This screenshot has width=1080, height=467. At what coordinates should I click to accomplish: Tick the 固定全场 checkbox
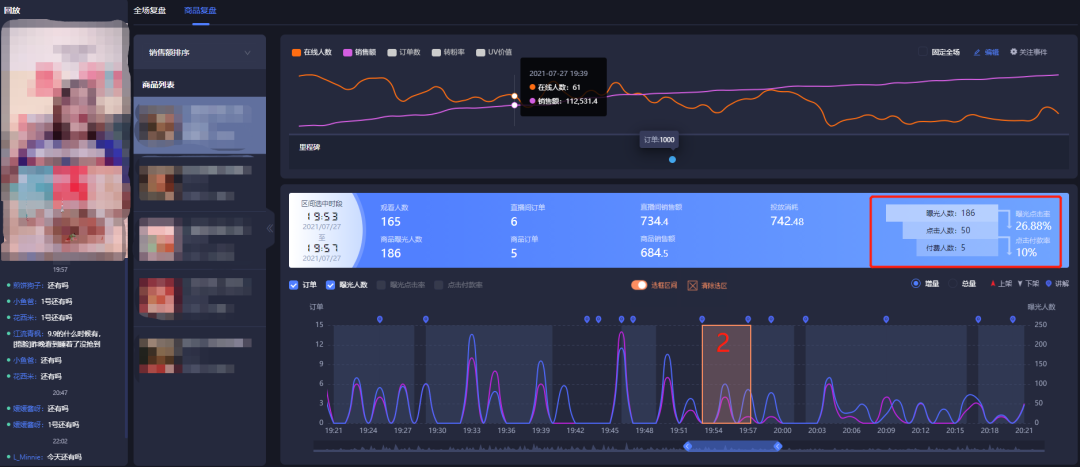tap(923, 51)
